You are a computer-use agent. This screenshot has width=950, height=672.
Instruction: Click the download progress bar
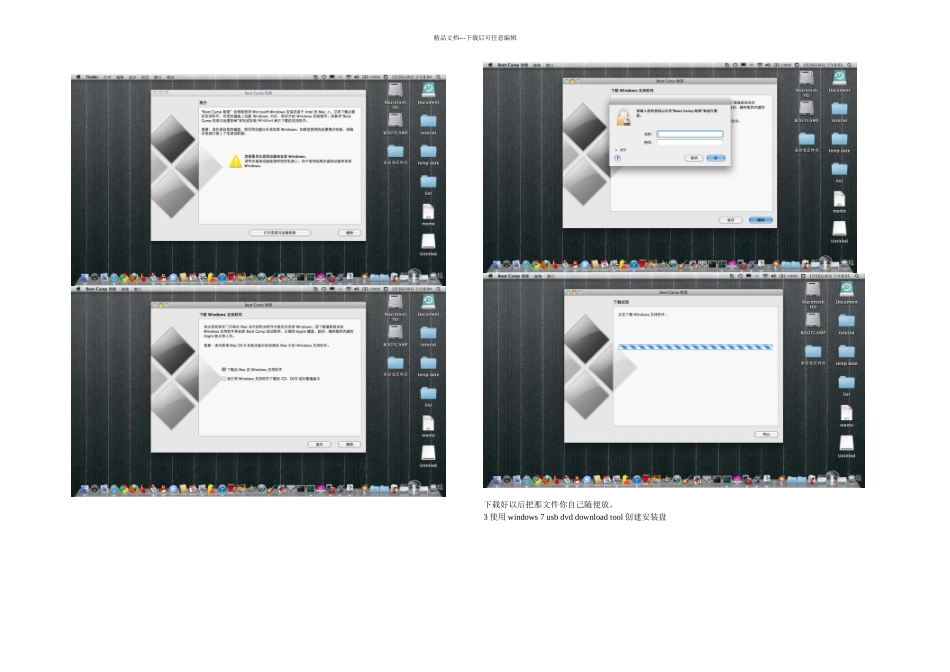696,347
